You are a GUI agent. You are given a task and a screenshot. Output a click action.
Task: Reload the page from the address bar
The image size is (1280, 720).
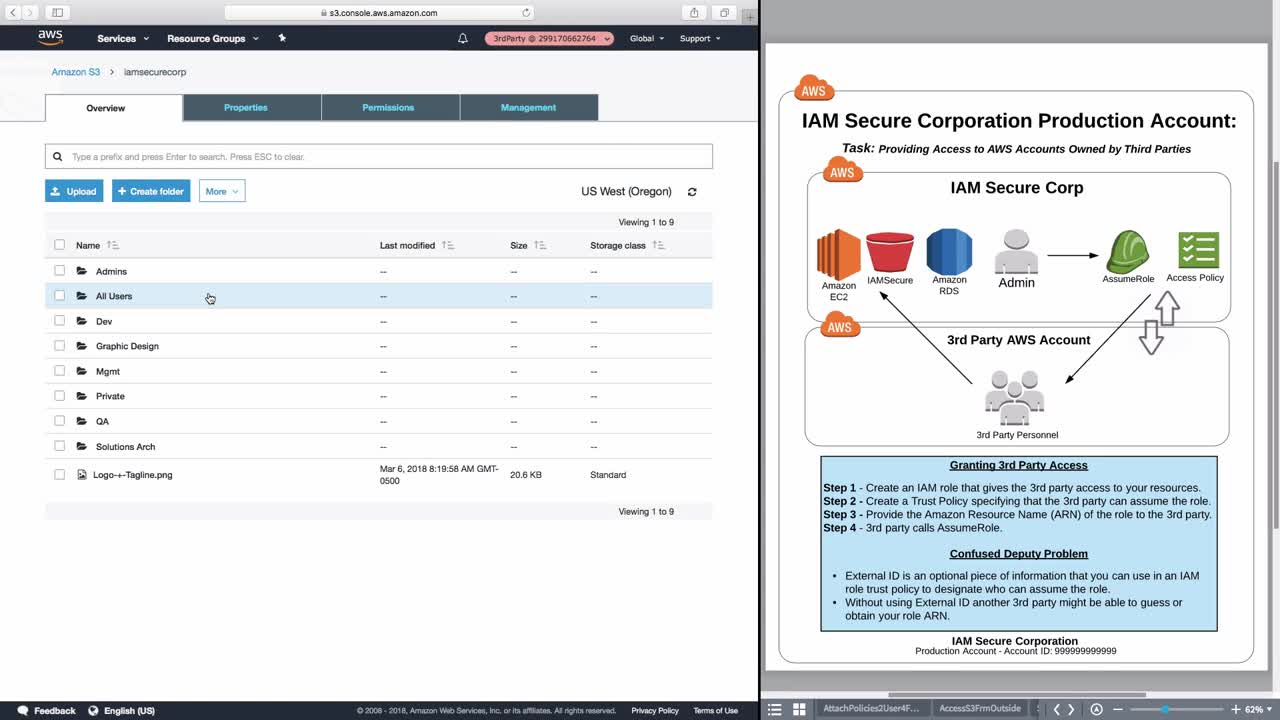(526, 13)
